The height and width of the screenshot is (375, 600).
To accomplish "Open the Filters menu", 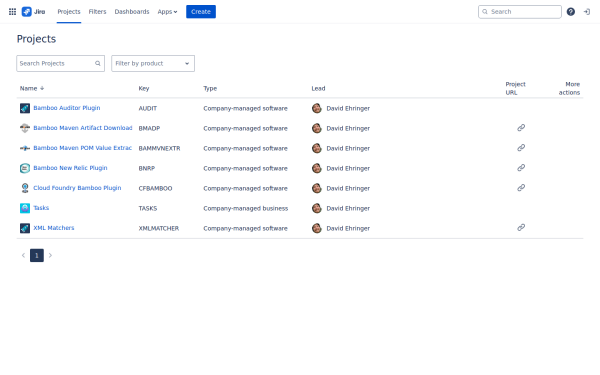I will 97,12.
